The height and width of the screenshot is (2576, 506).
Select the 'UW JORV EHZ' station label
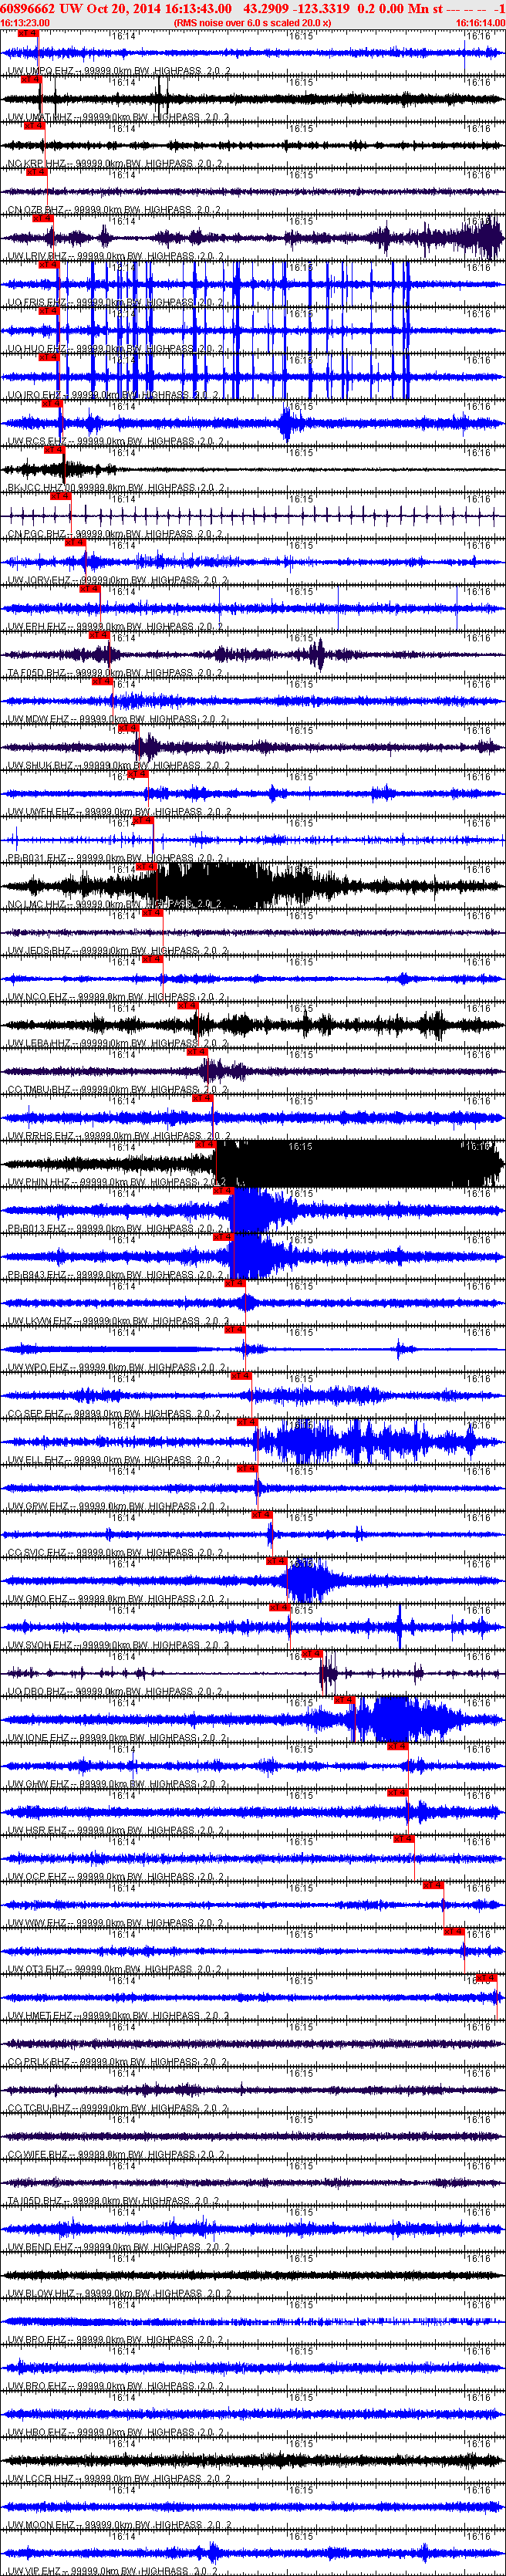coord(40,580)
